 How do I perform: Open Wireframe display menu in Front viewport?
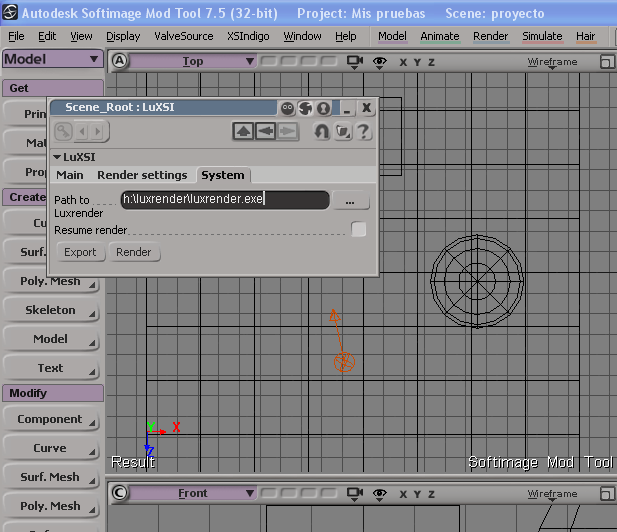[552, 494]
